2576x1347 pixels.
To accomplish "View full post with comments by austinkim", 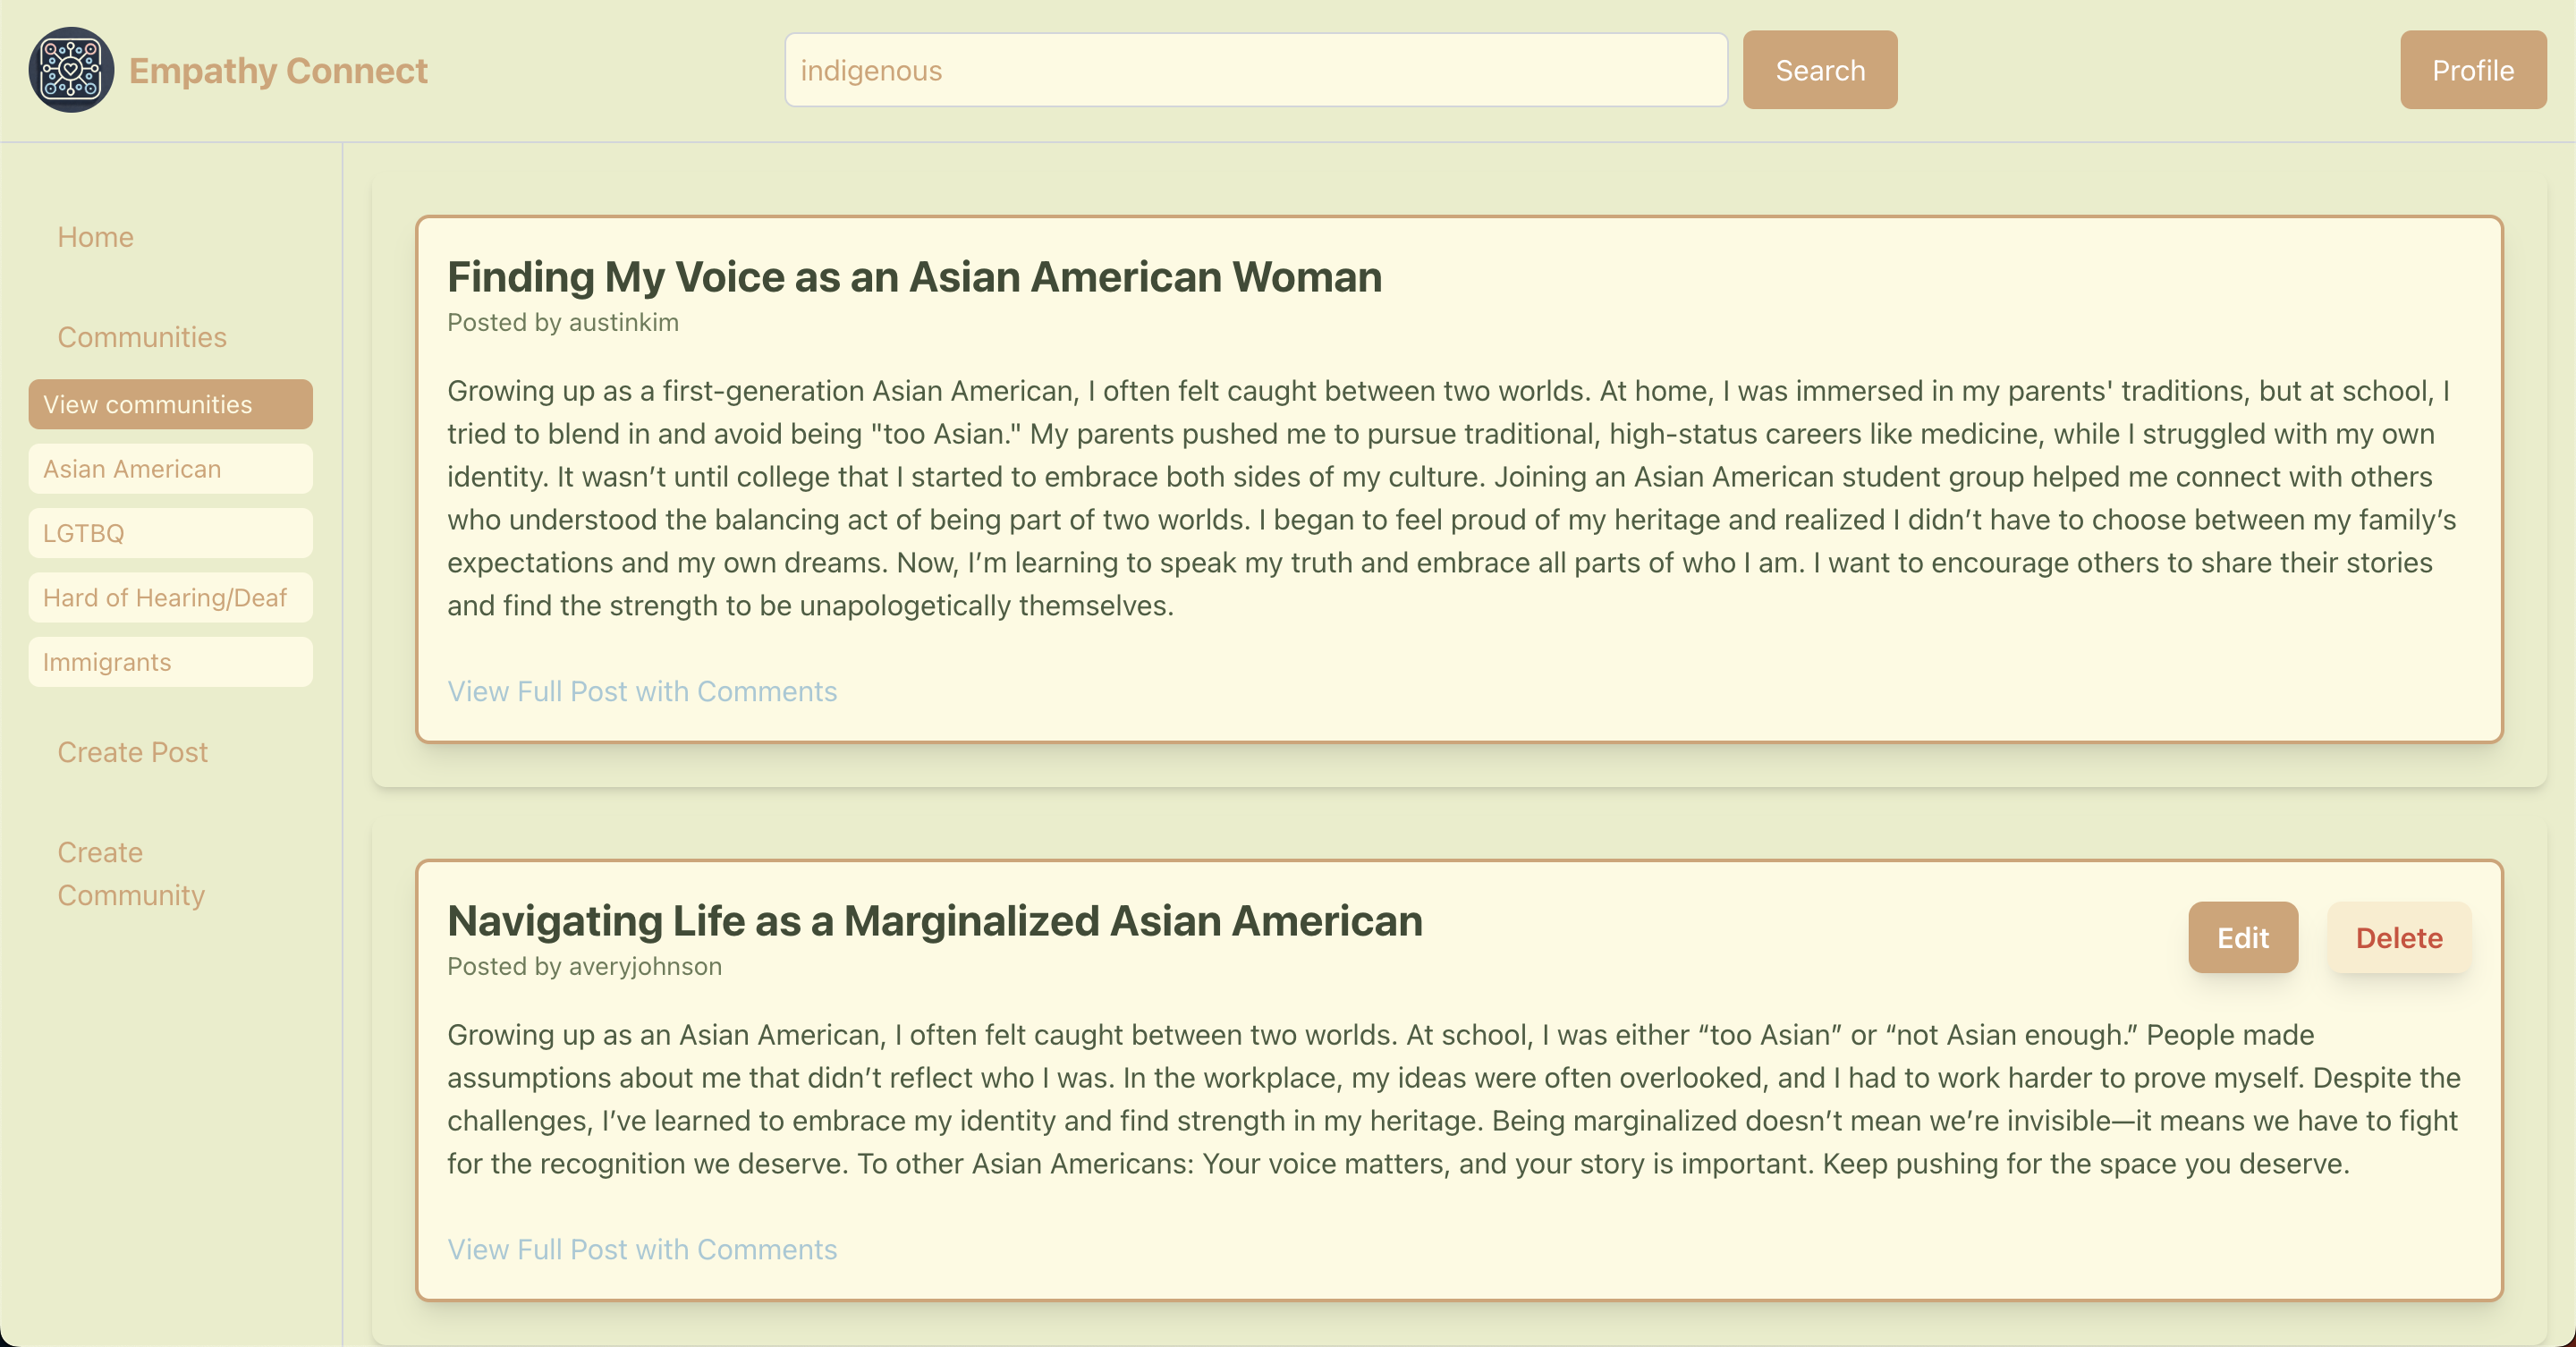I will coord(642,691).
